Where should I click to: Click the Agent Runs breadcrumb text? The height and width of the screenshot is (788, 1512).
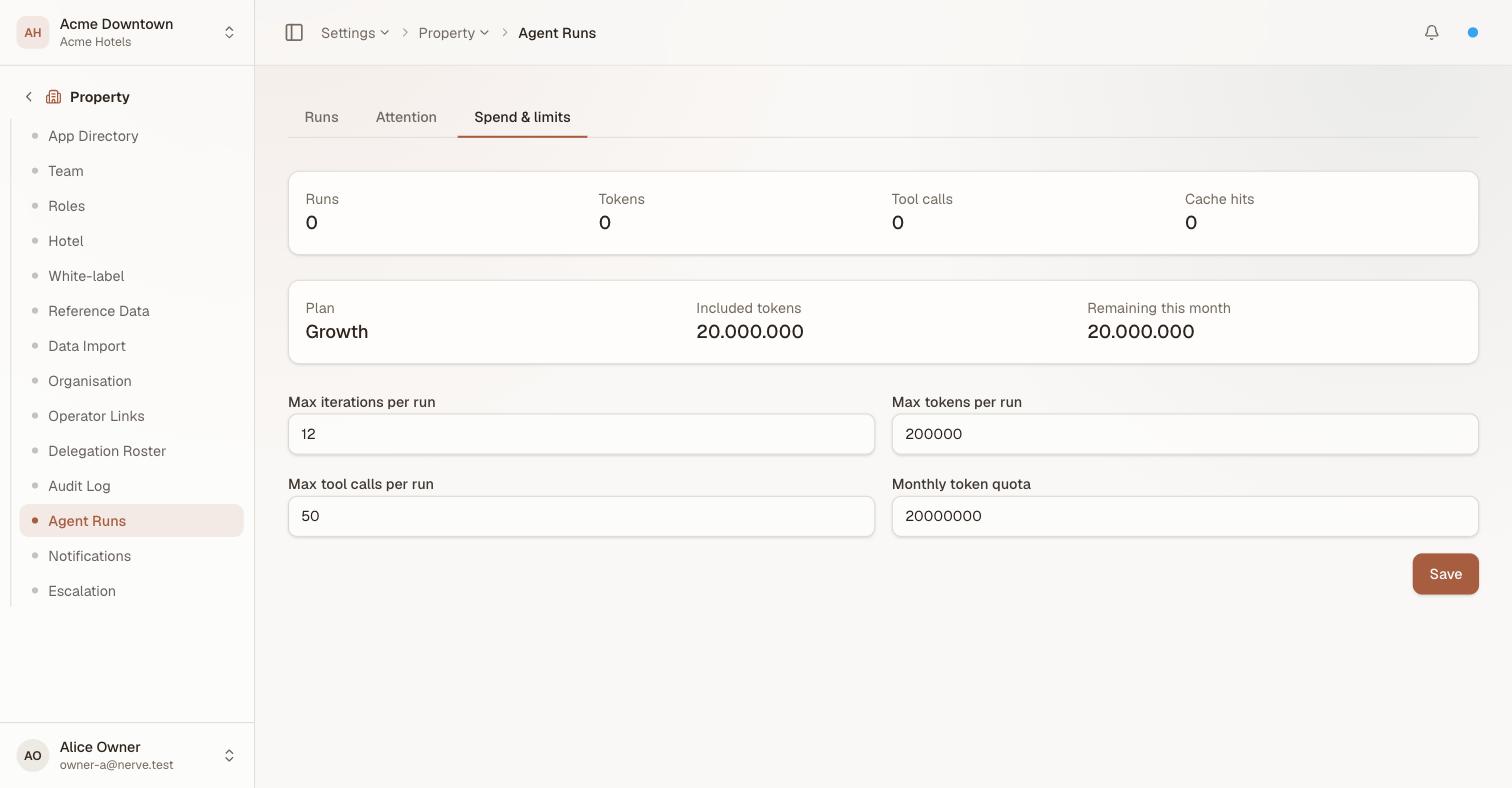pos(557,33)
